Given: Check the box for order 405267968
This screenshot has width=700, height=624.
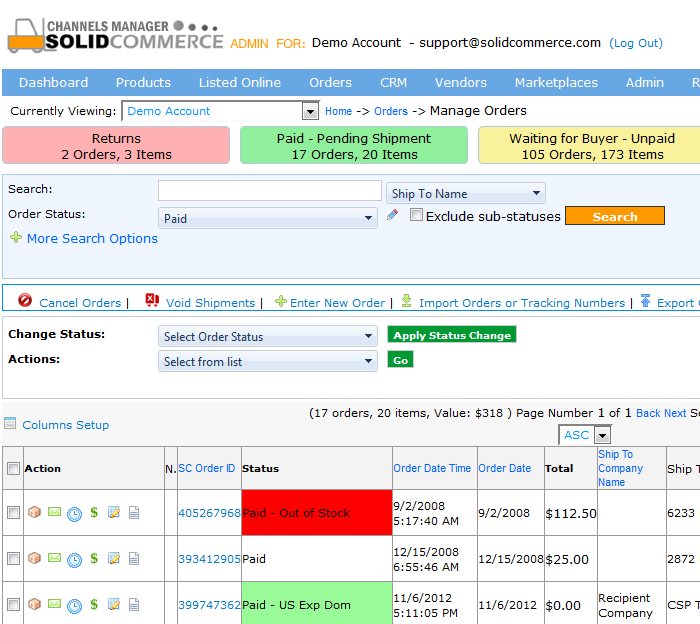Looking at the screenshot, I should click(x=13, y=512).
